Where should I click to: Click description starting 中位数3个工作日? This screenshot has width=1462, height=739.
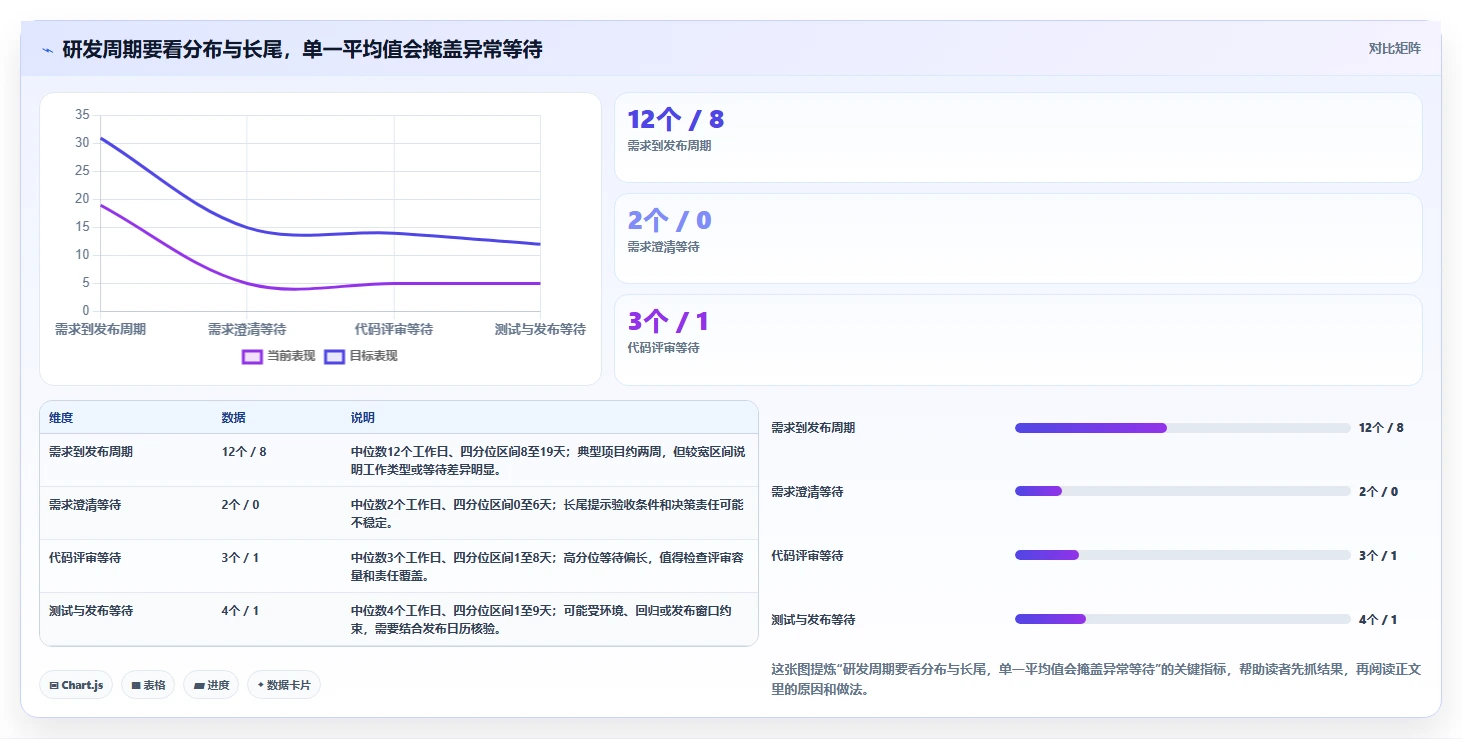(x=548, y=567)
